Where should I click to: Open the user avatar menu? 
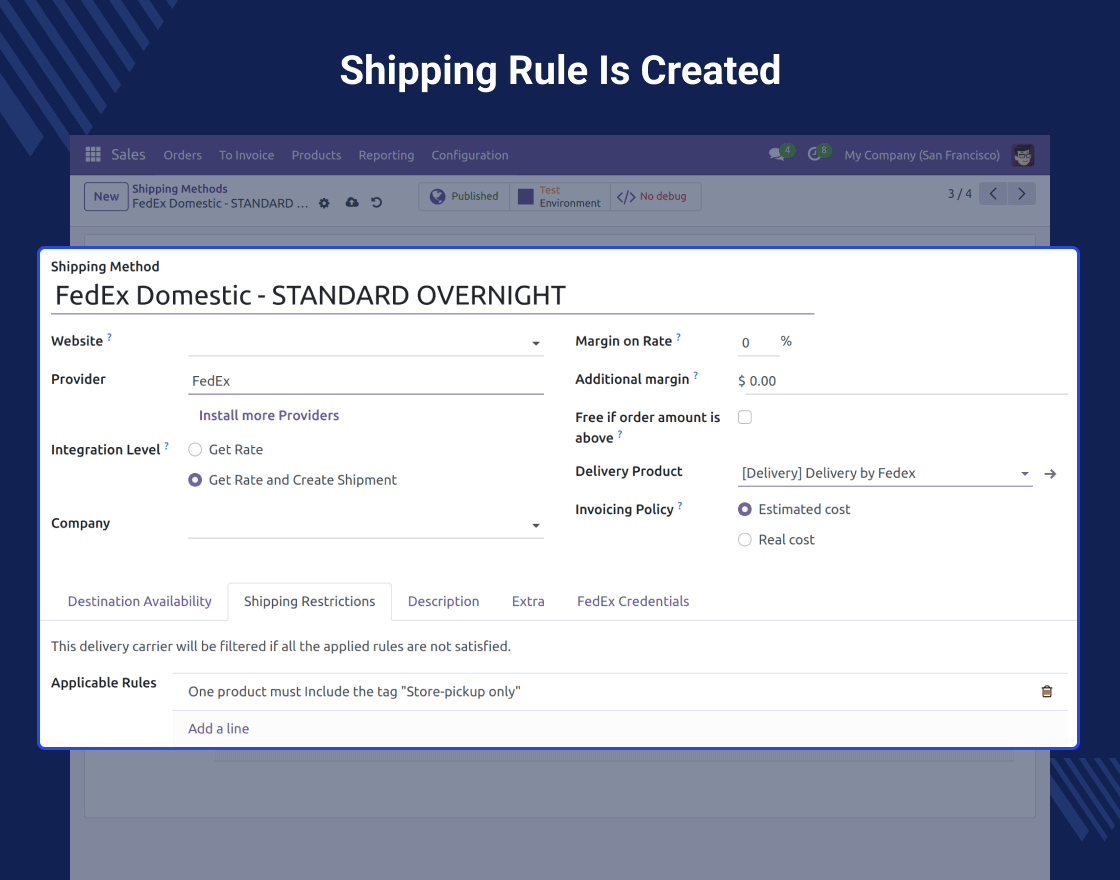point(1023,155)
